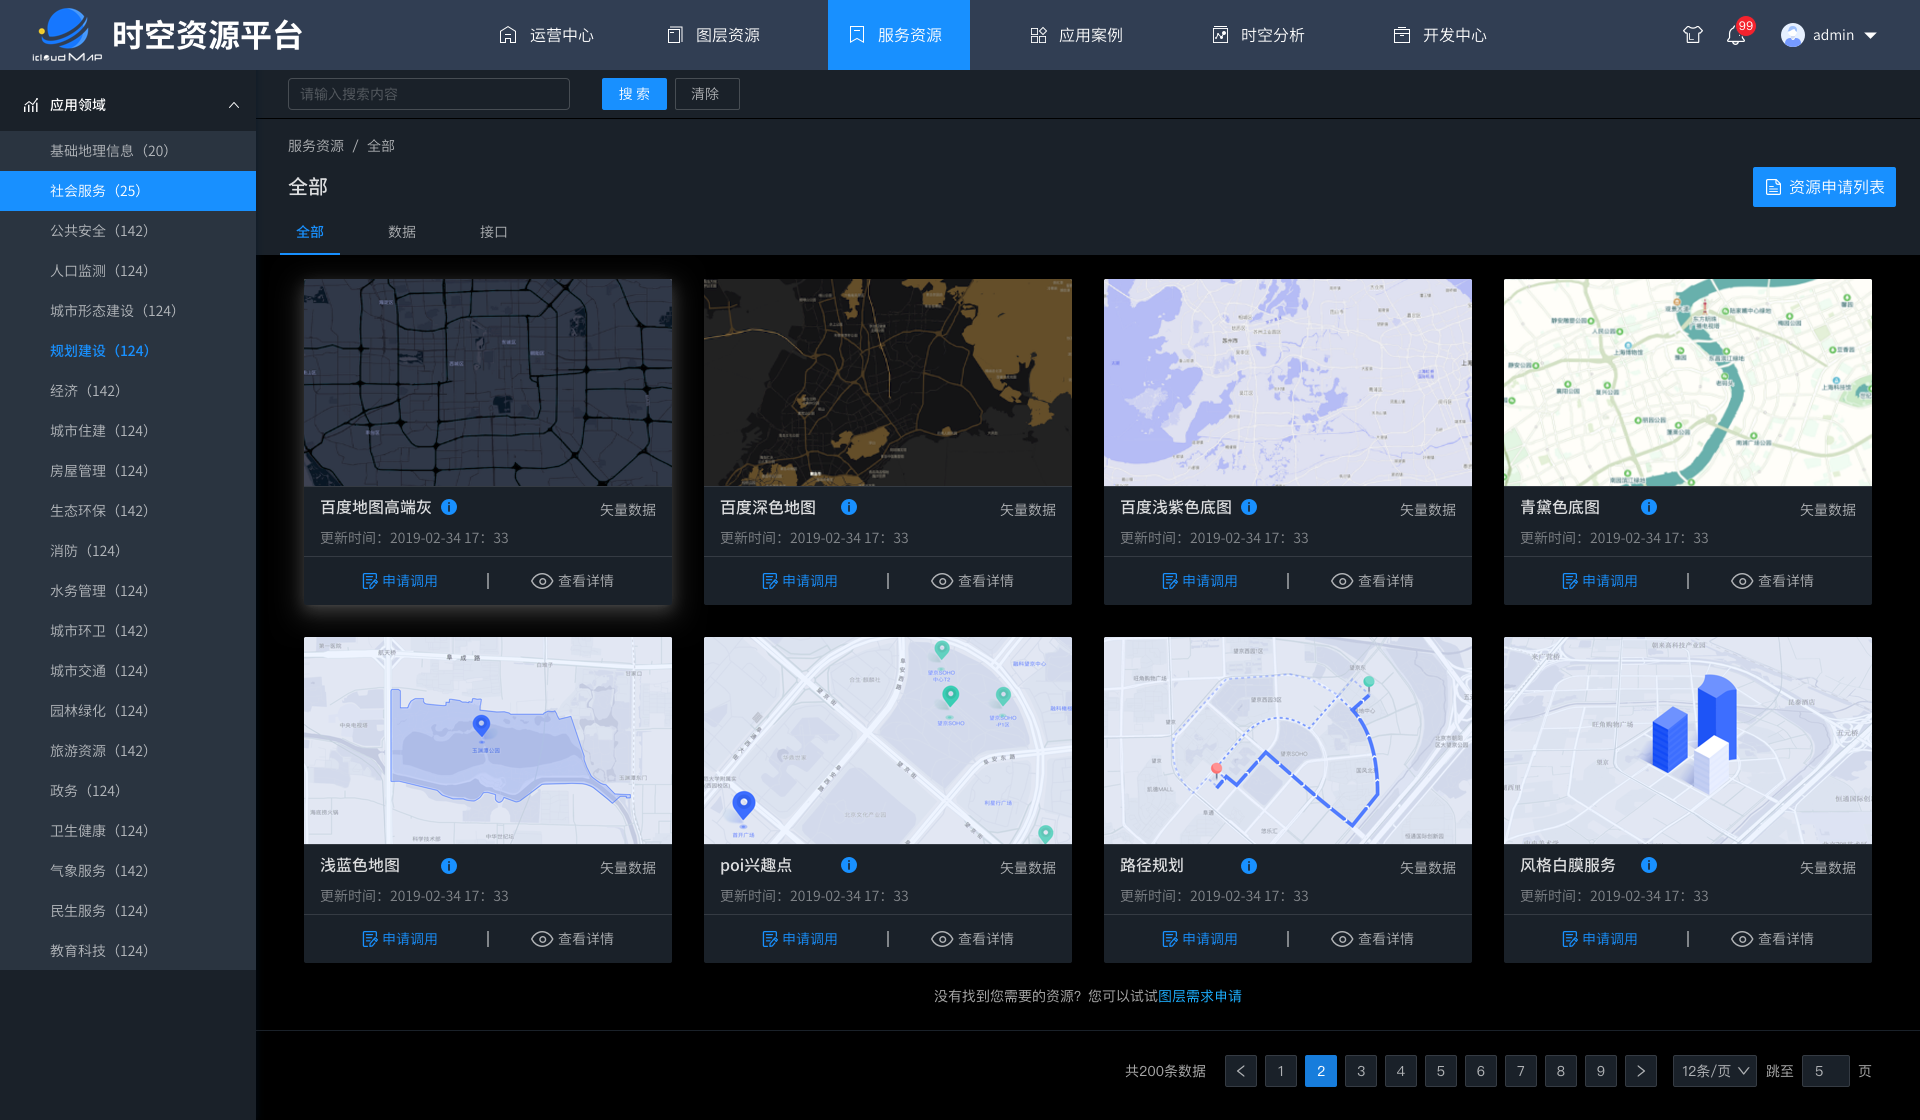Select 社会服务 (25) category
The width and height of the screenshot is (1920, 1120).
pyautogui.click(x=128, y=191)
